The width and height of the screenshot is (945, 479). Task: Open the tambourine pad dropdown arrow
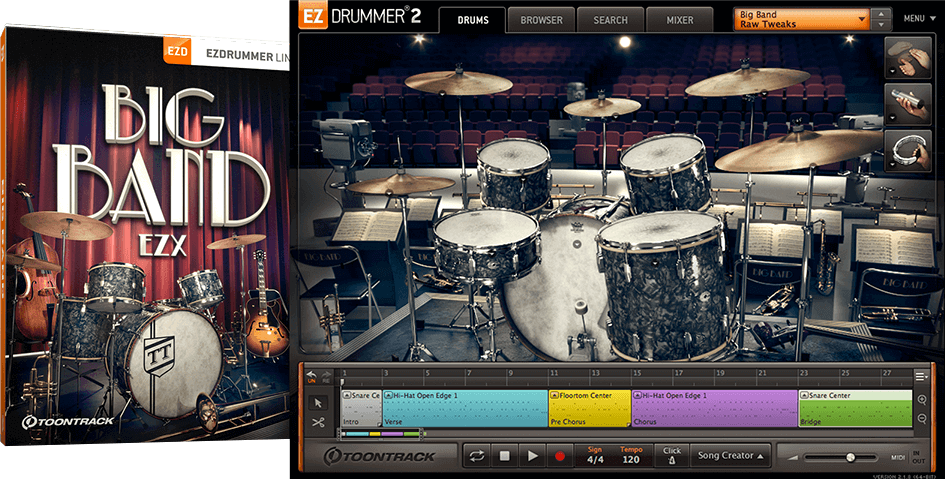click(892, 164)
